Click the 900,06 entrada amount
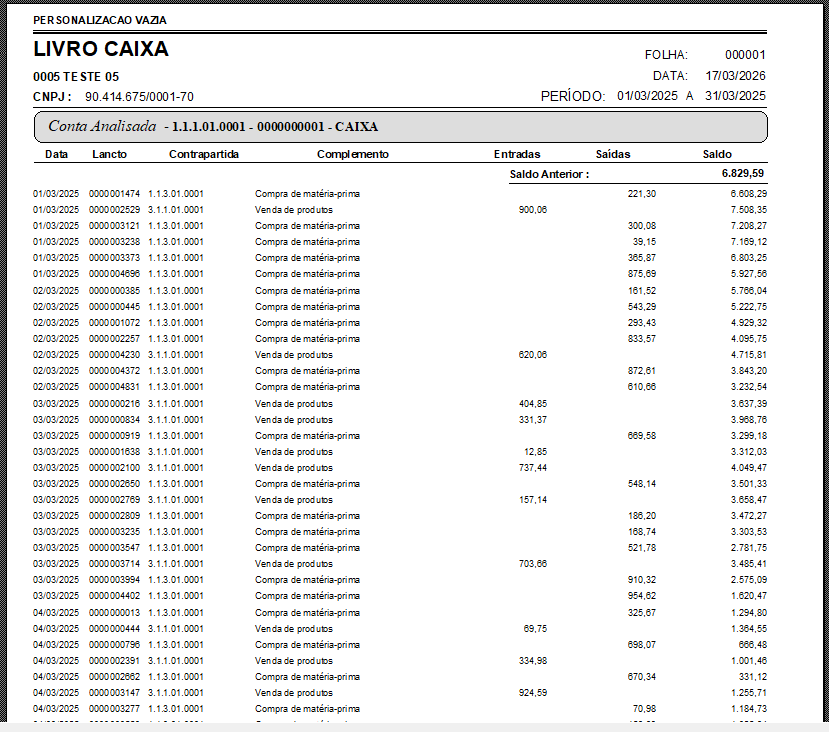 [x=532, y=210]
